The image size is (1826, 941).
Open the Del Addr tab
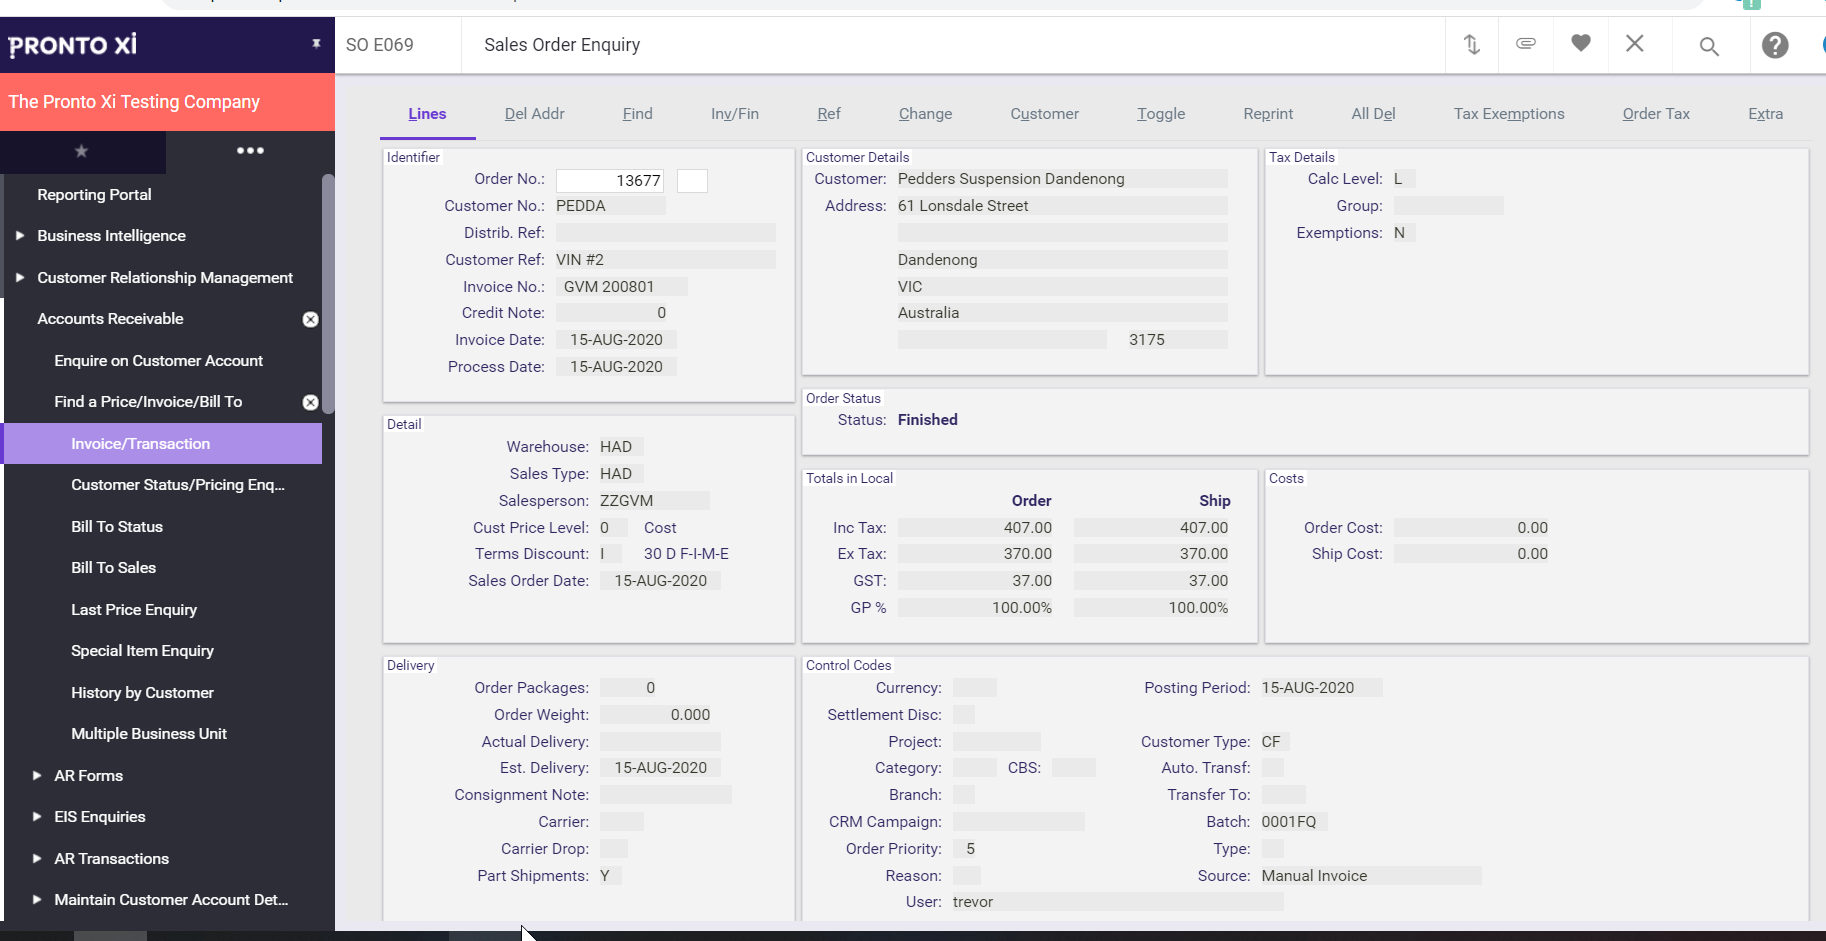(x=534, y=114)
